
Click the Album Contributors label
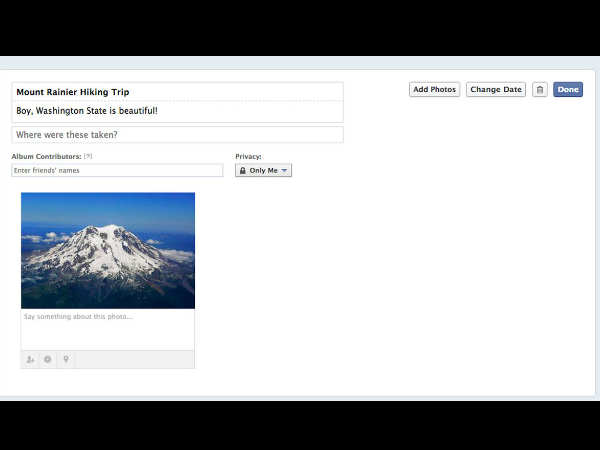tap(46, 156)
